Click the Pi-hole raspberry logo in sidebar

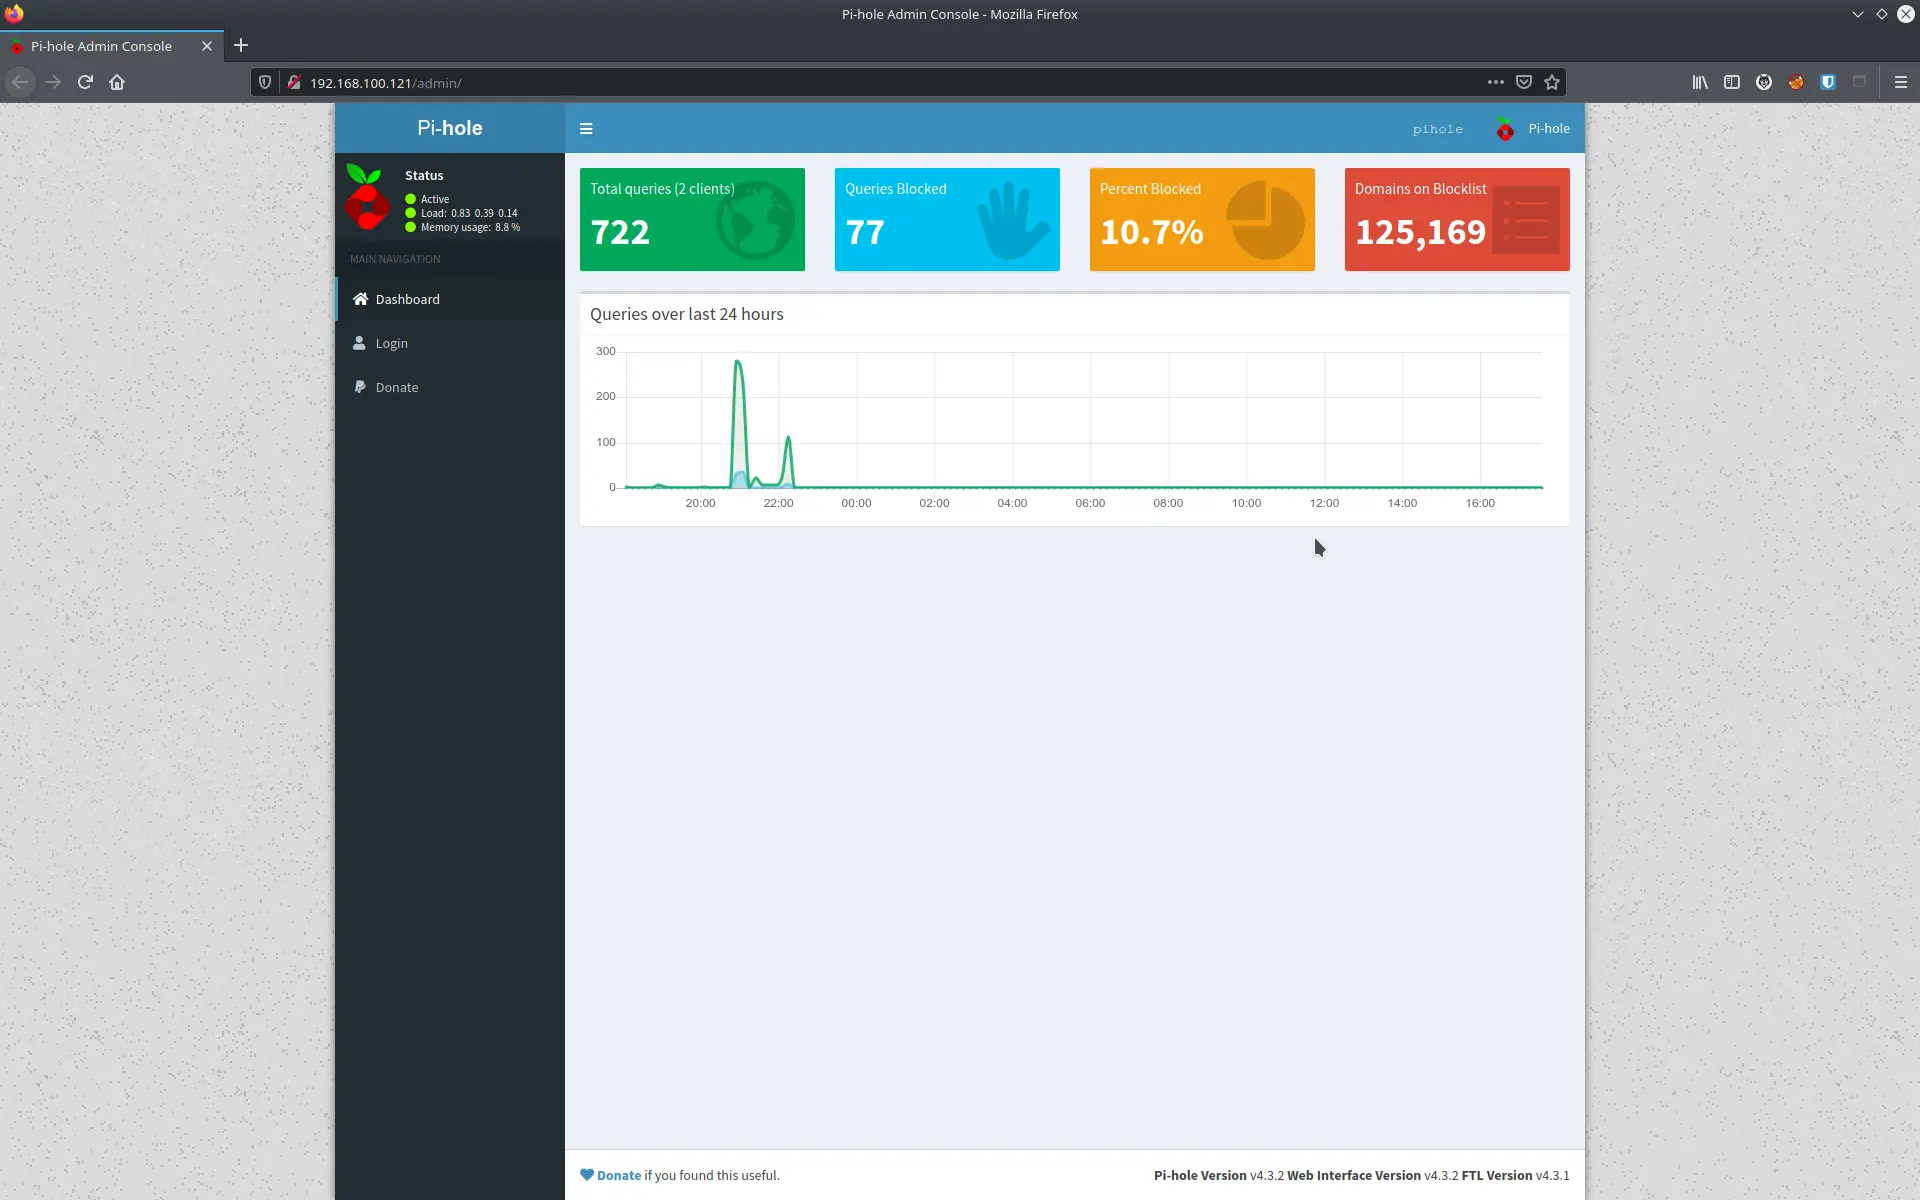point(367,198)
